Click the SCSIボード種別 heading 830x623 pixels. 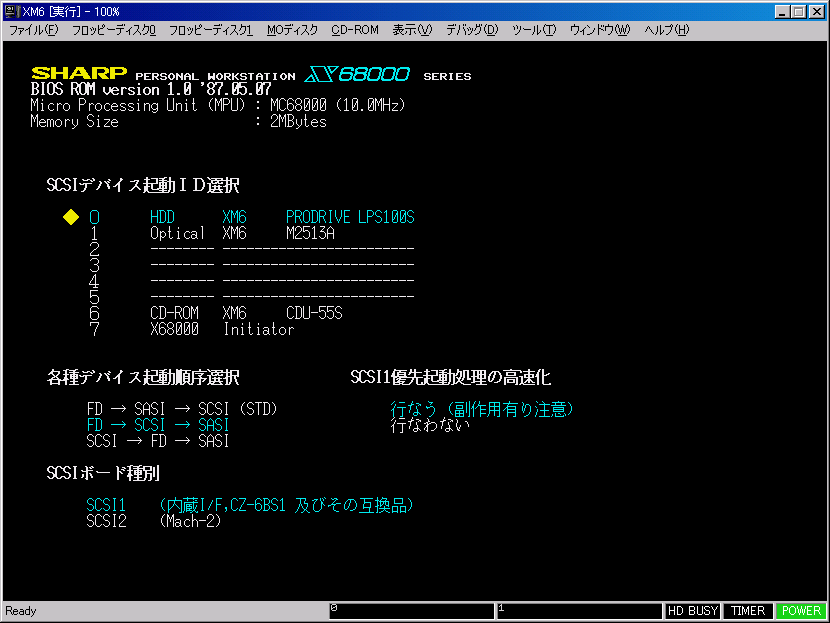103,473
